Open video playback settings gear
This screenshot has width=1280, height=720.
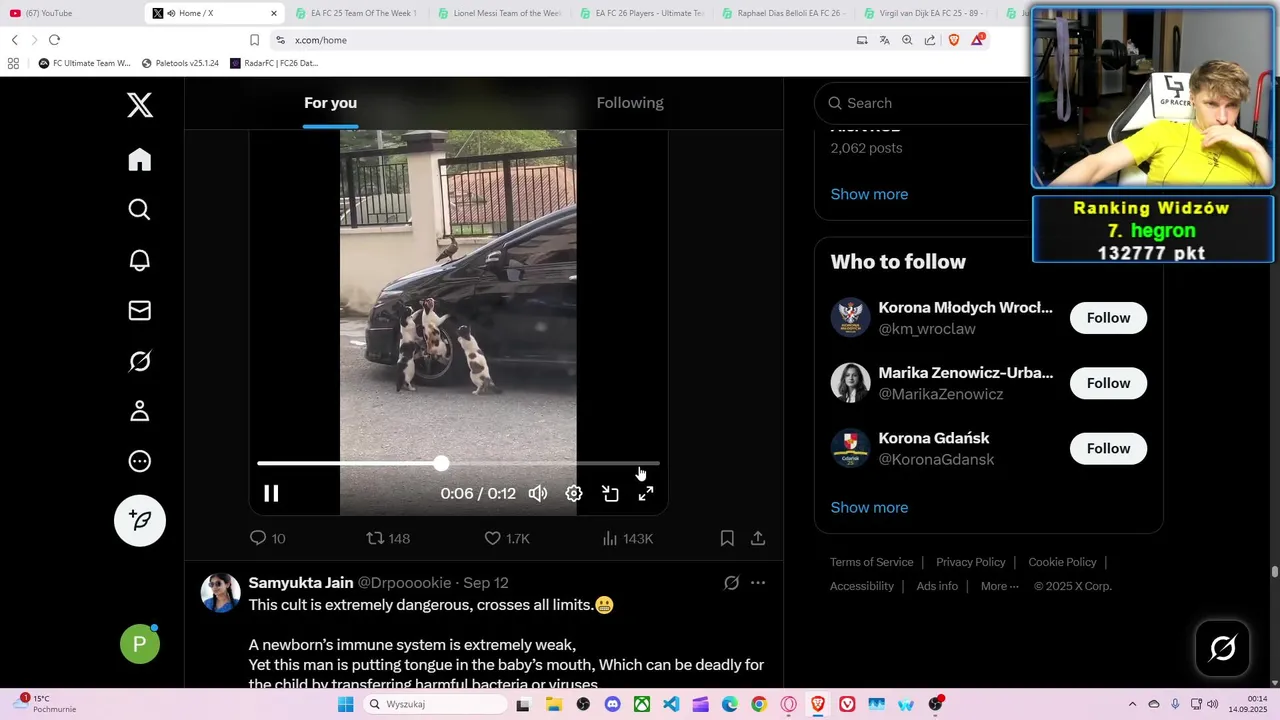pyautogui.click(x=574, y=493)
